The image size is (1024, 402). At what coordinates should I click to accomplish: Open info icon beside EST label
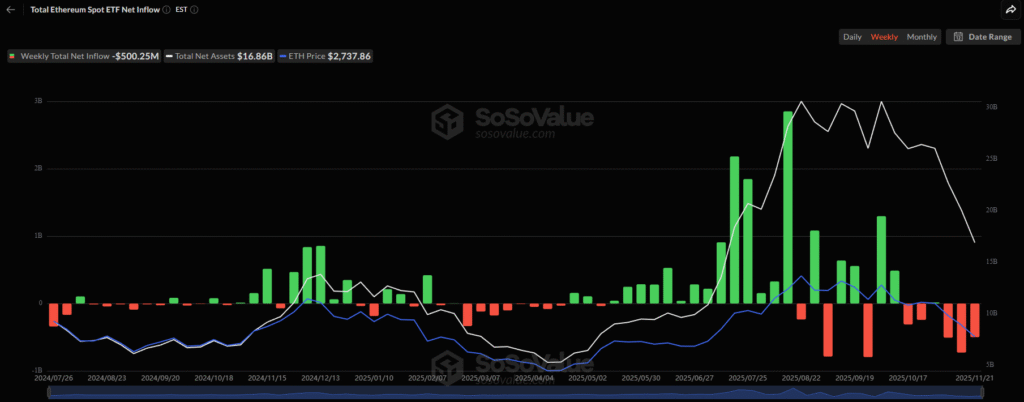[x=195, y=10]
